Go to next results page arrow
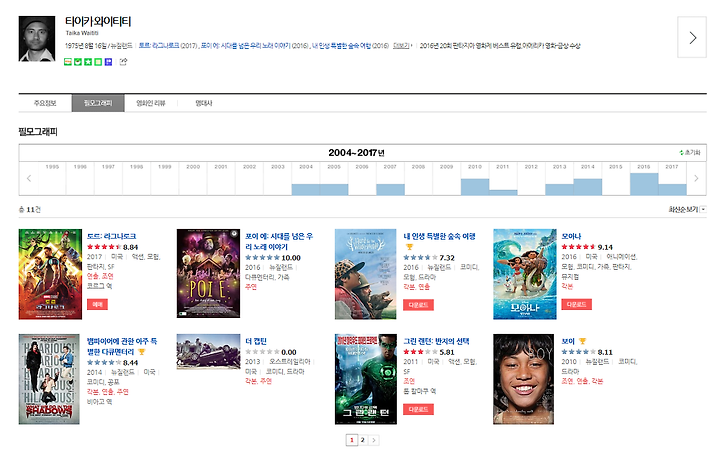This screenshot has width=720, height=459. [x=374, y=440]
